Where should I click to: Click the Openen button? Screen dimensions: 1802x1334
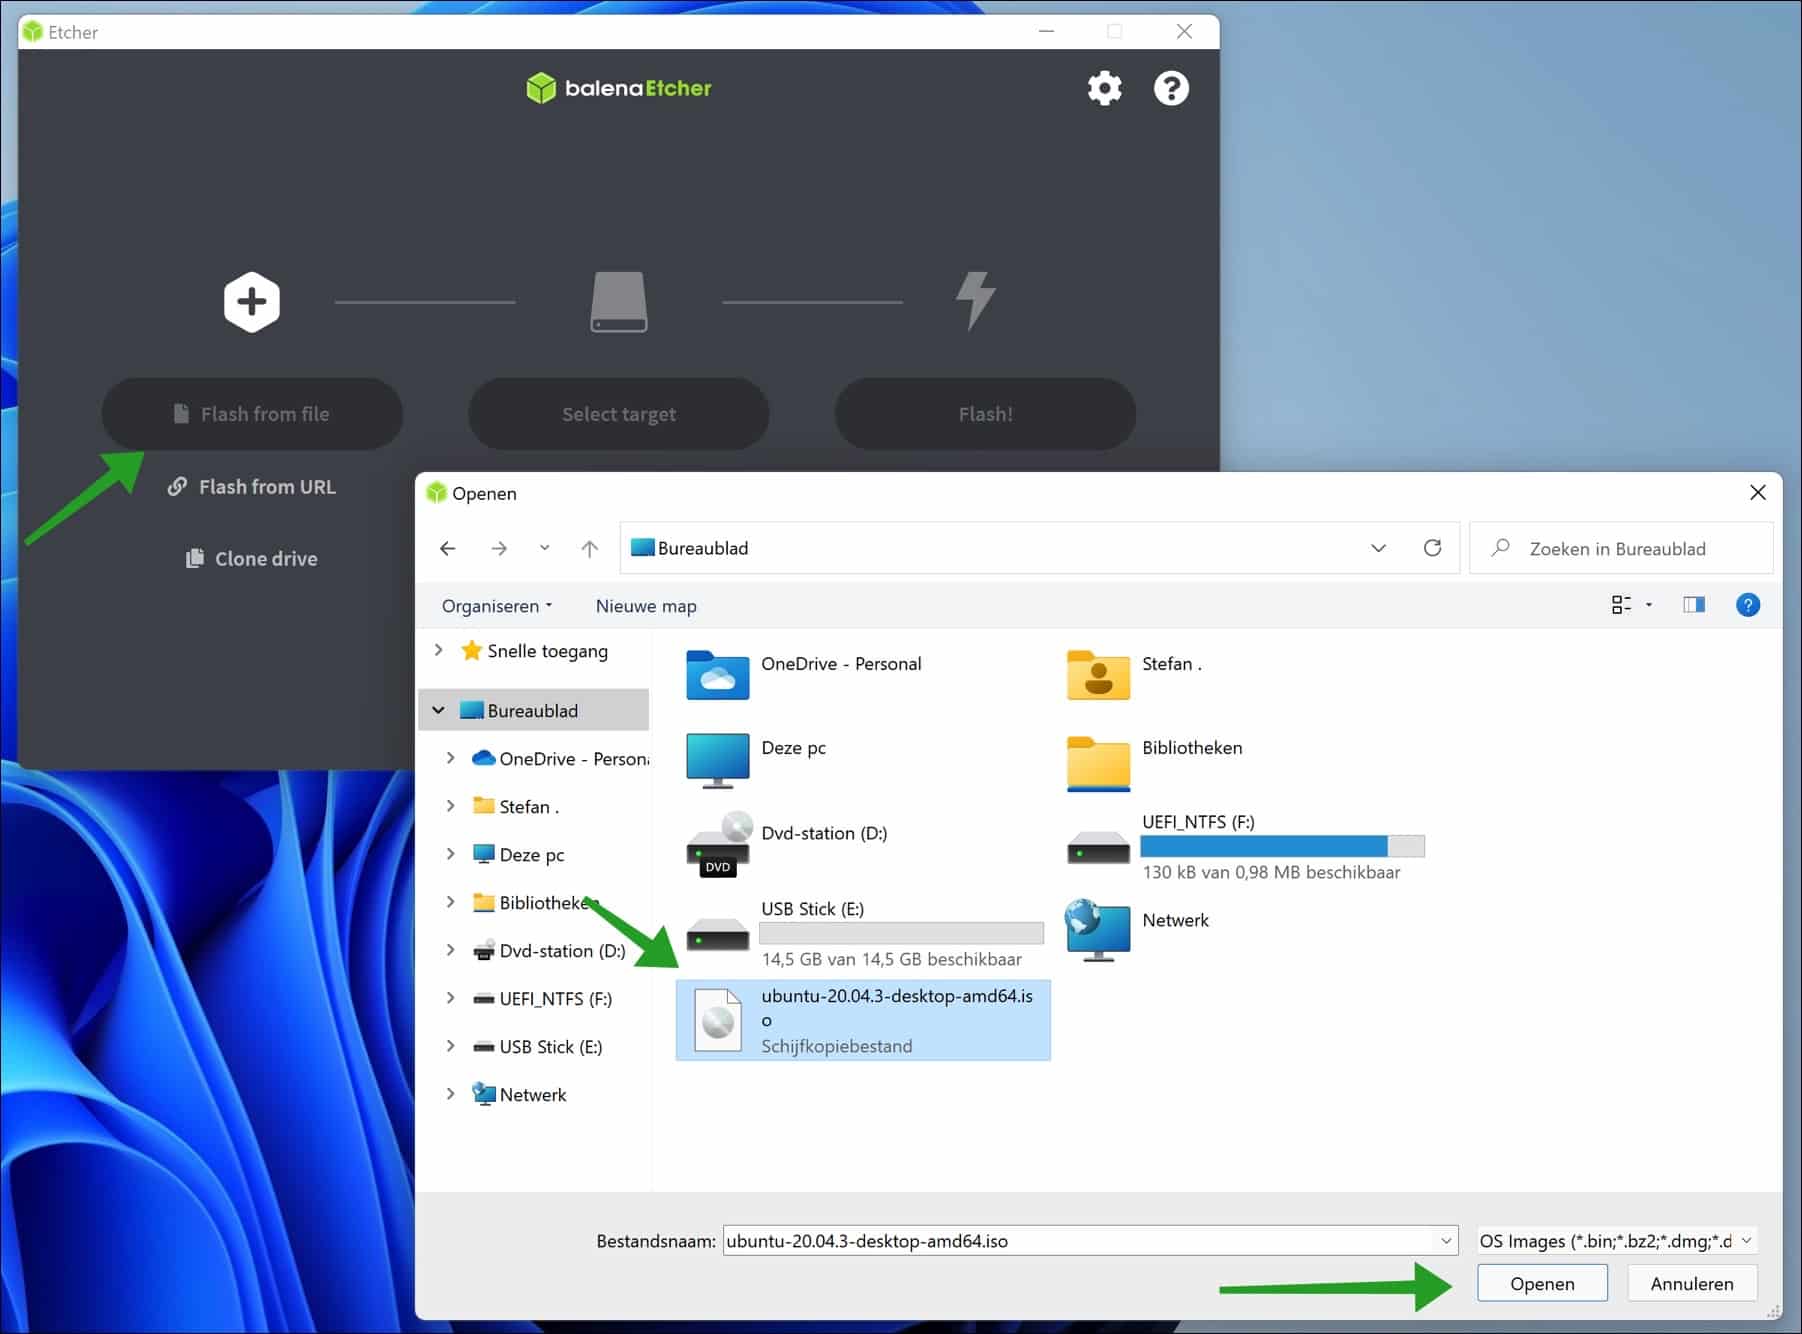coord(1541,1283)
